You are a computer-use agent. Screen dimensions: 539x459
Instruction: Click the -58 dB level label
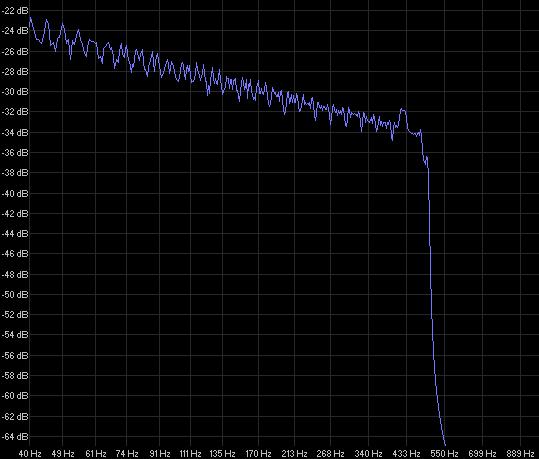pos(15,376)
